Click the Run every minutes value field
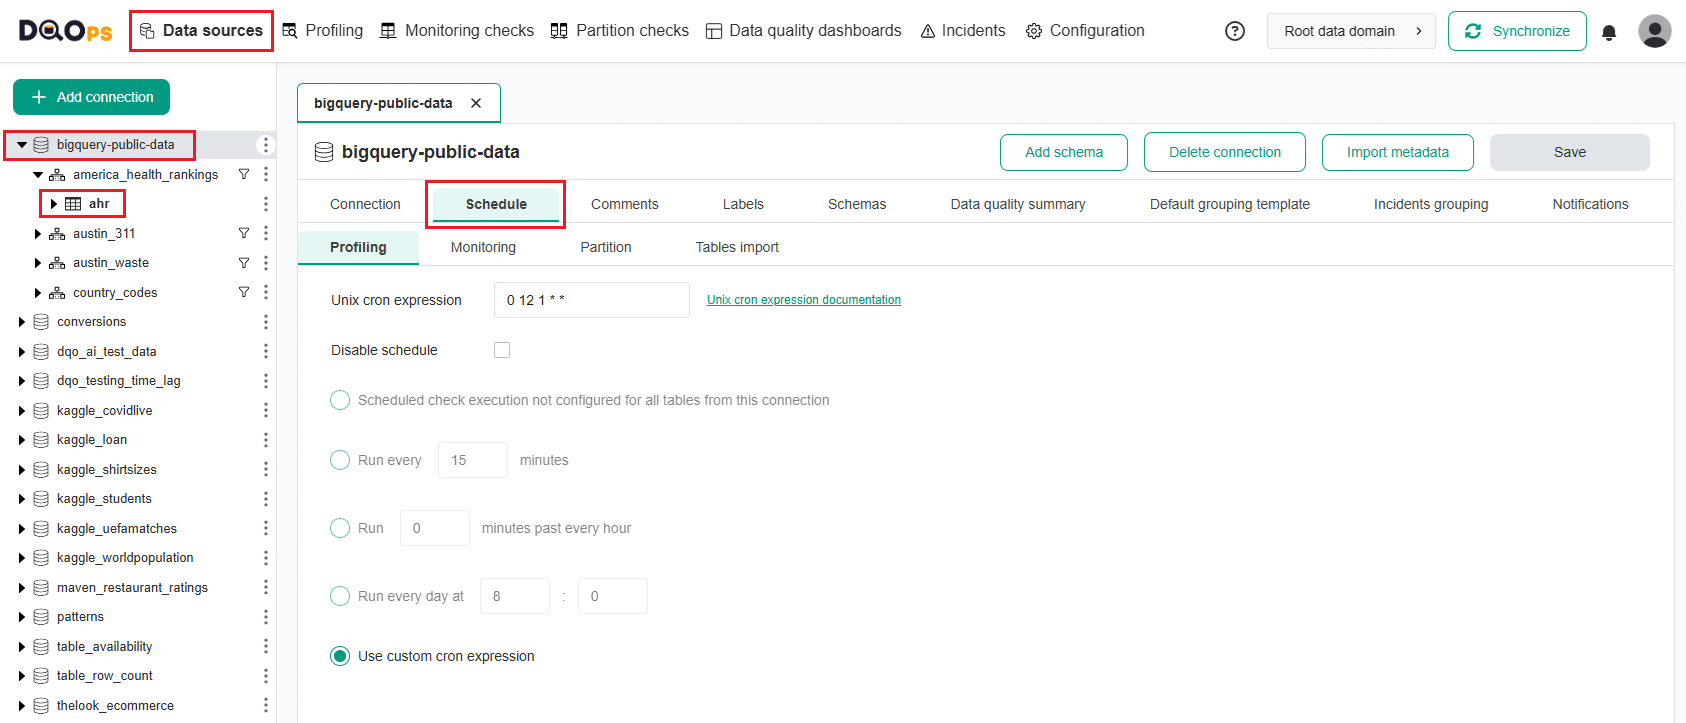Image resolution: width=1686 pixels, height=723 pixels. [x=473, y=460]
